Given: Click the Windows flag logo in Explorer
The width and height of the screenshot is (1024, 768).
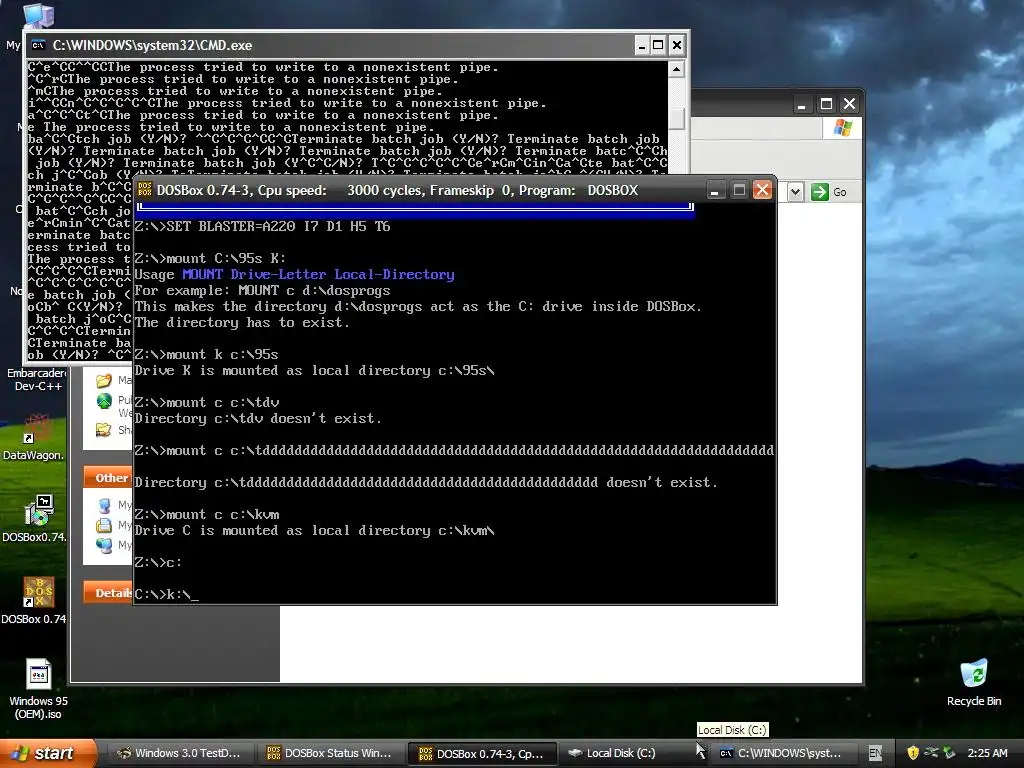Looking at the screenshot, I should (842, 128).
